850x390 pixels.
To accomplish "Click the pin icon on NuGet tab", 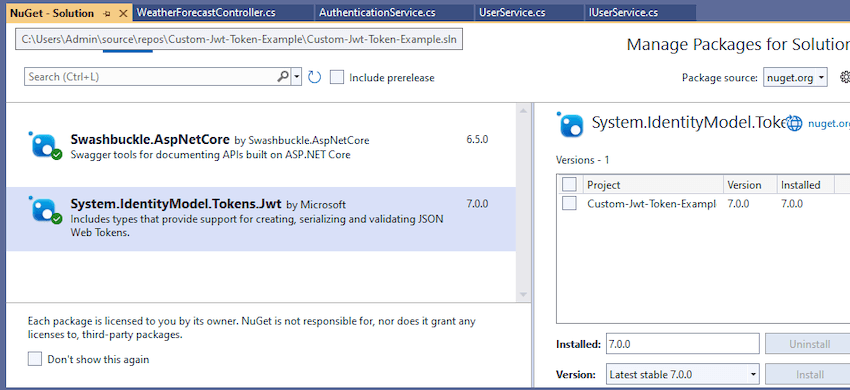I will click(107, 14).
